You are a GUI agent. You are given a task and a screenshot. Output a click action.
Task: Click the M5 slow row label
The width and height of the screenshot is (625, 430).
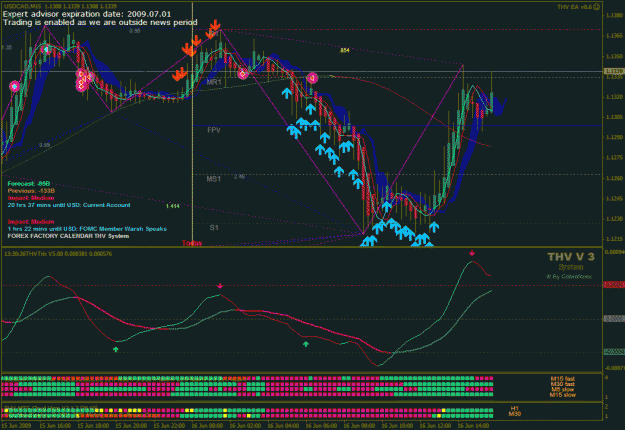point(563,389)
